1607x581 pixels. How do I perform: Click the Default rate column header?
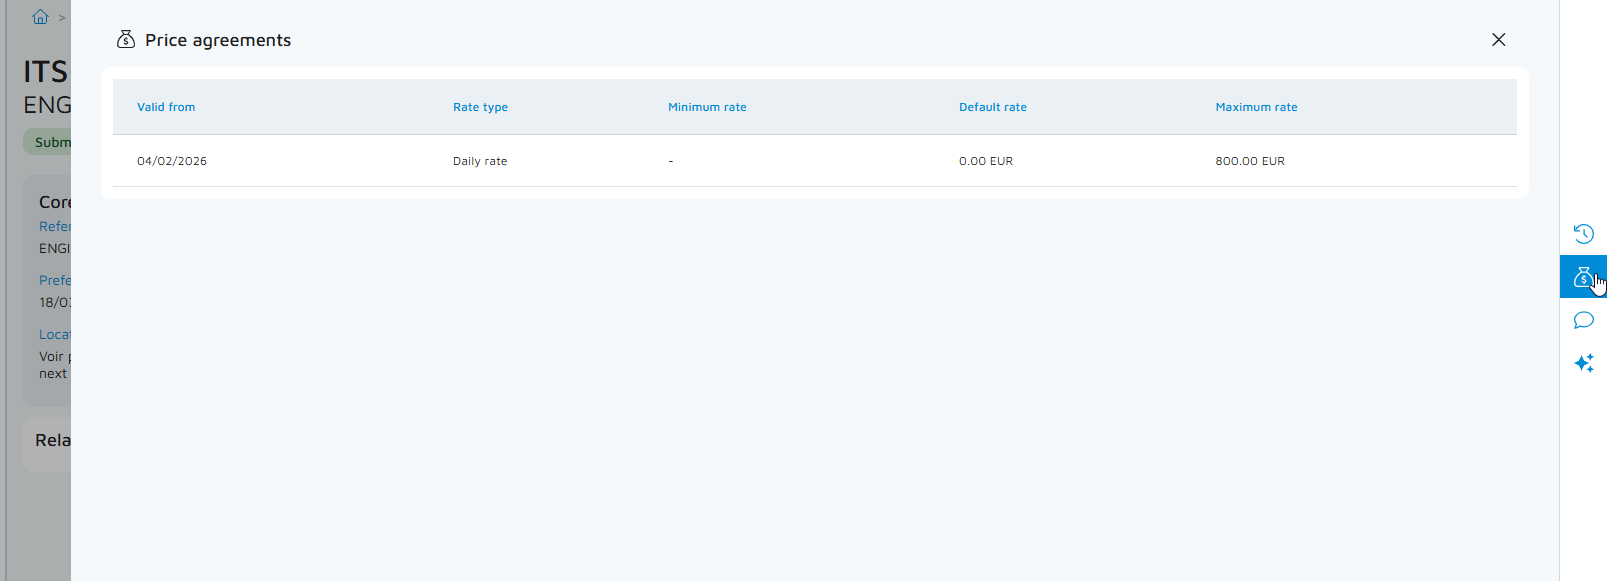(992, 107)
